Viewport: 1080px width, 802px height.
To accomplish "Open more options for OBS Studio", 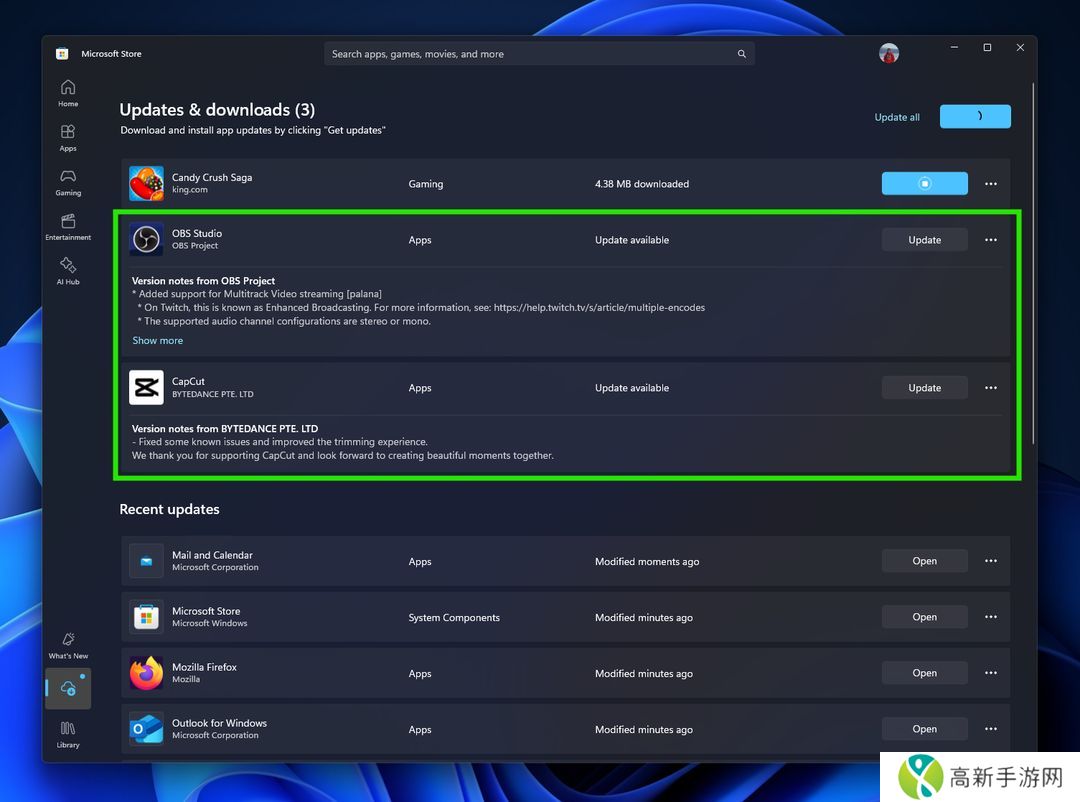I will (990, 240).
